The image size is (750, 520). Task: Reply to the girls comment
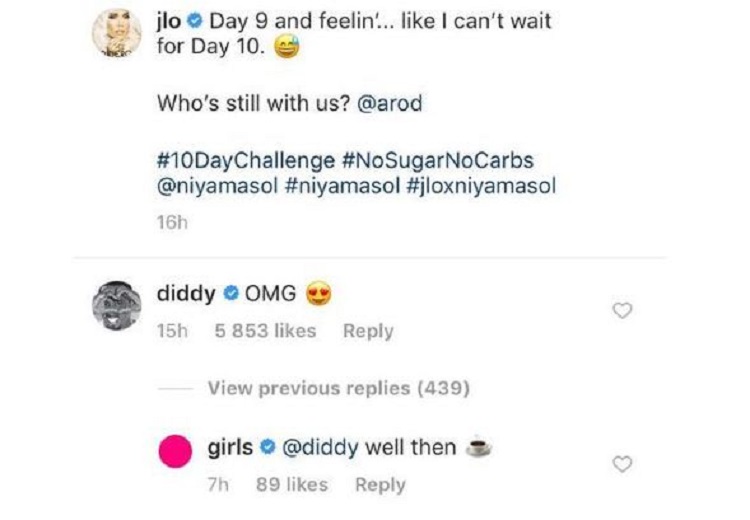[380, 485]
